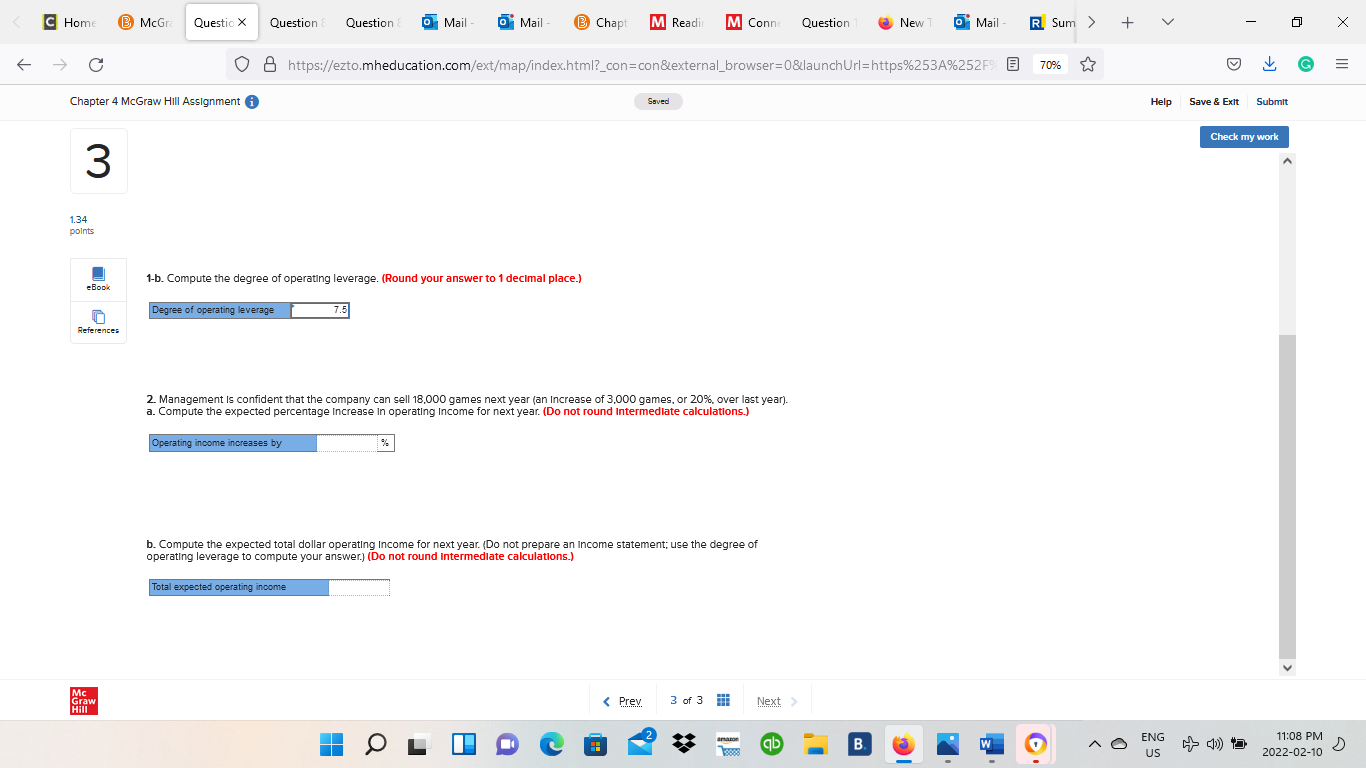The width and height of the screenshot is (1366, 768).
Task: Show assignment info icon next to title
Action: point(253,102)
